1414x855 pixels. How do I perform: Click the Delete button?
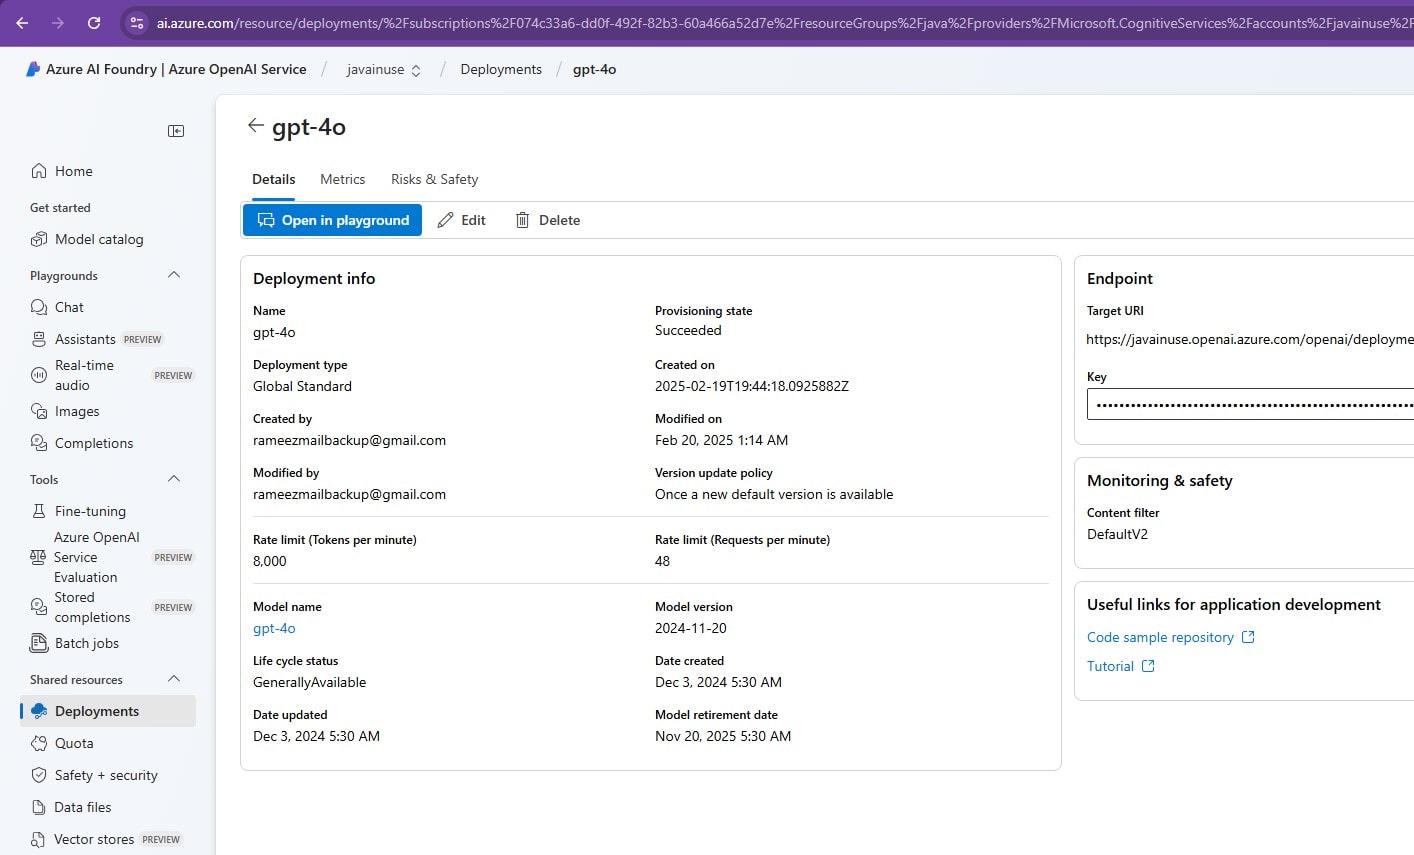tap(547, 220)
